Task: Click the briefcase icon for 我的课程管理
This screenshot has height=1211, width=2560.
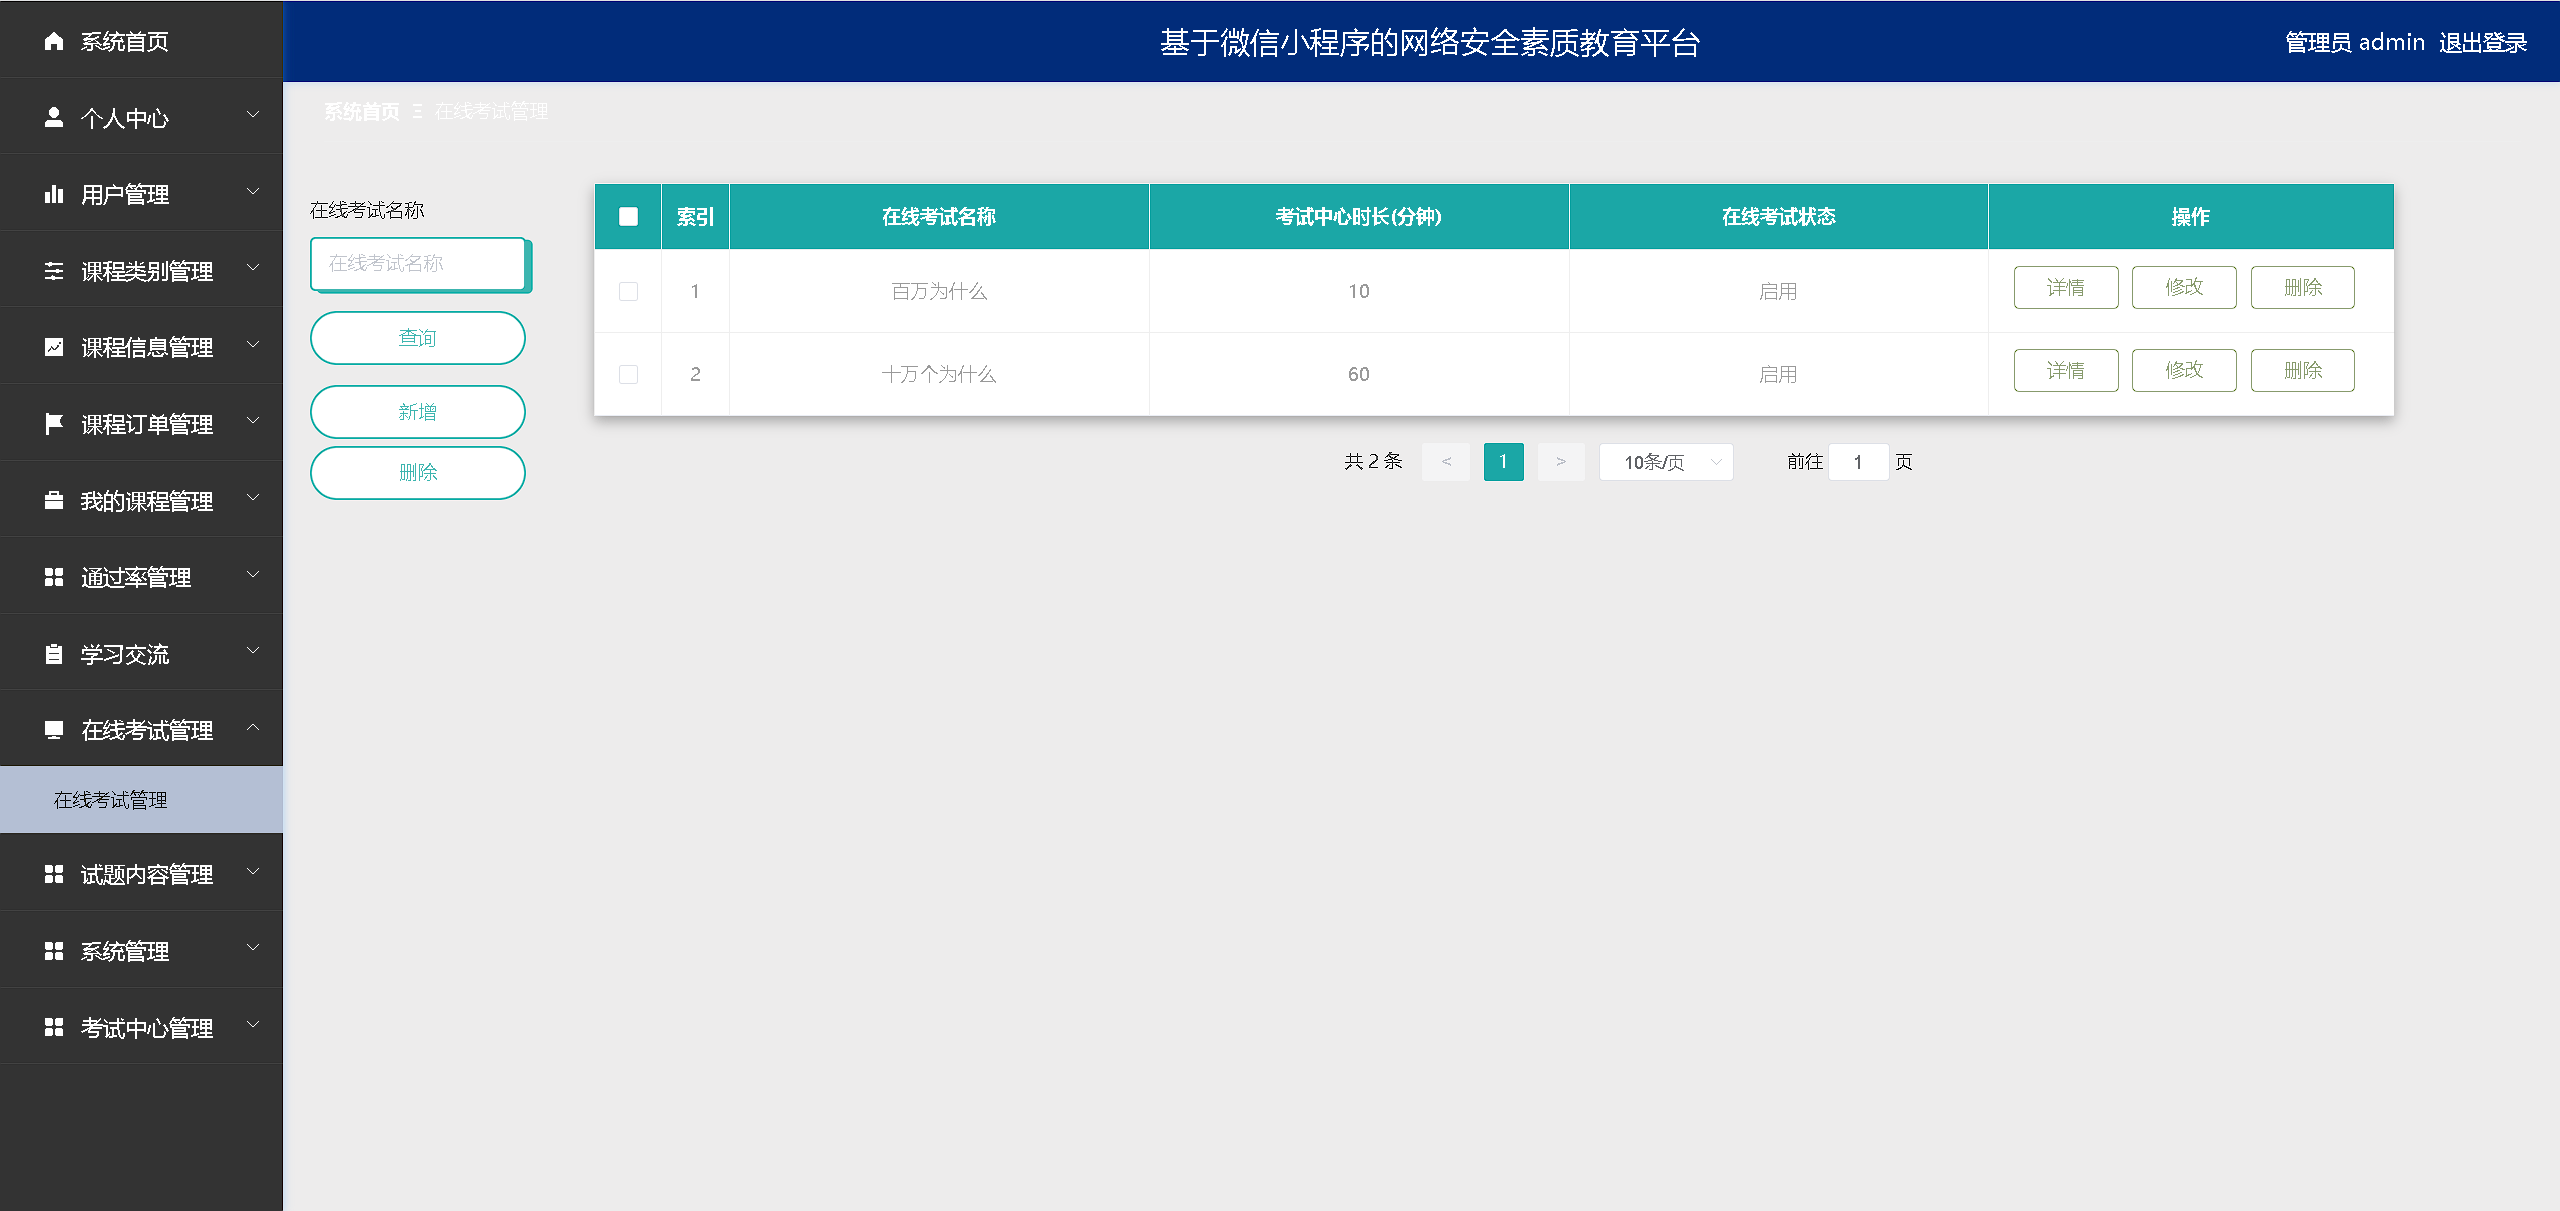Action: click(54, 501)
